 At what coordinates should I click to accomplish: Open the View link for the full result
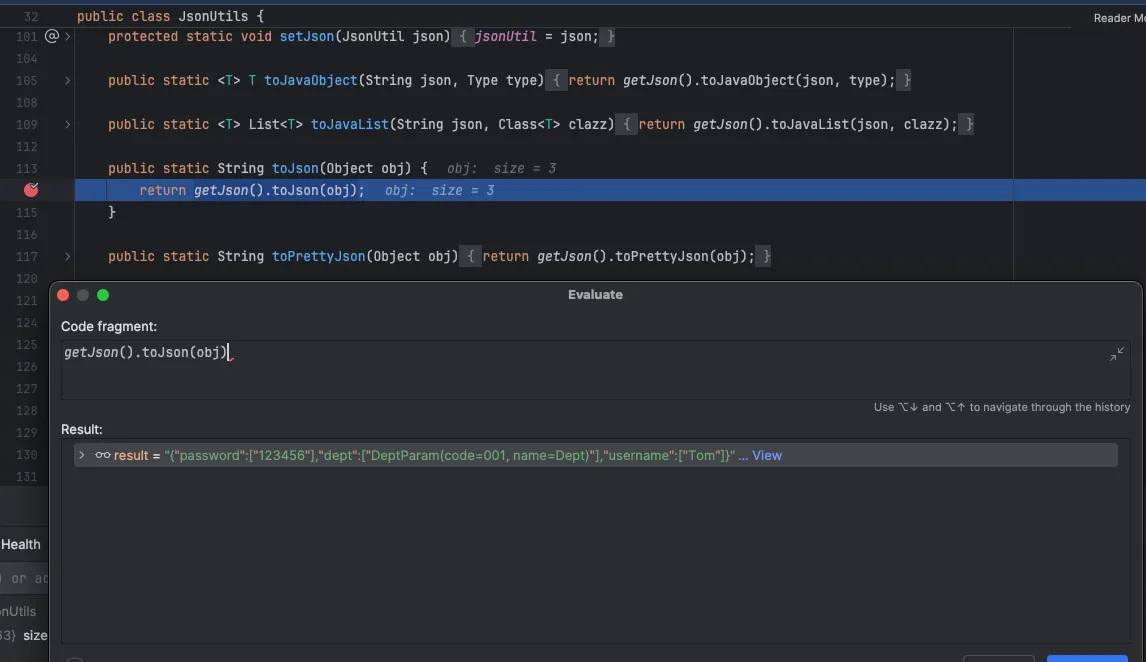[767, 455]
